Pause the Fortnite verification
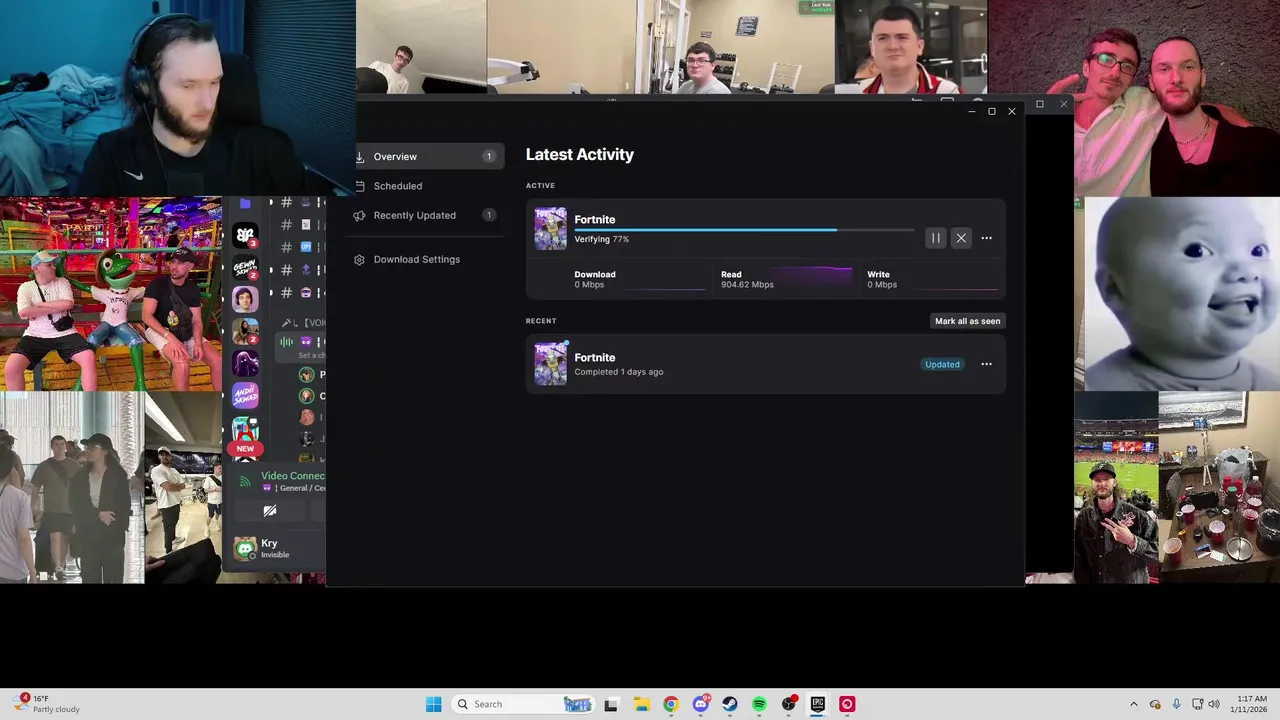The width and height of the screenshot is (1280, 720). [935, 238]
